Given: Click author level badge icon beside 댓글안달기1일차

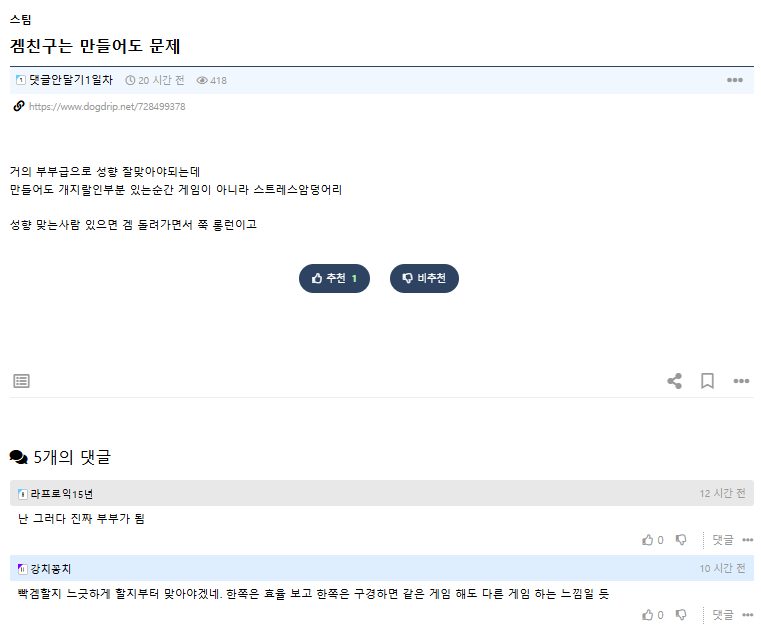Looking at the screenshot, I should coord(21,80).
